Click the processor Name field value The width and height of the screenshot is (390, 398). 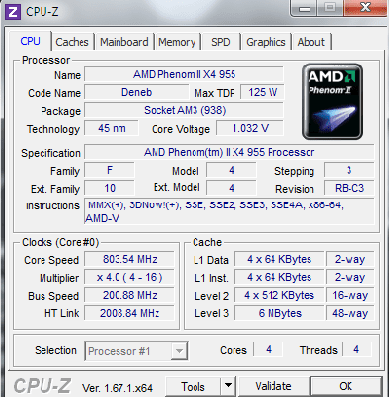coord(184,74)
